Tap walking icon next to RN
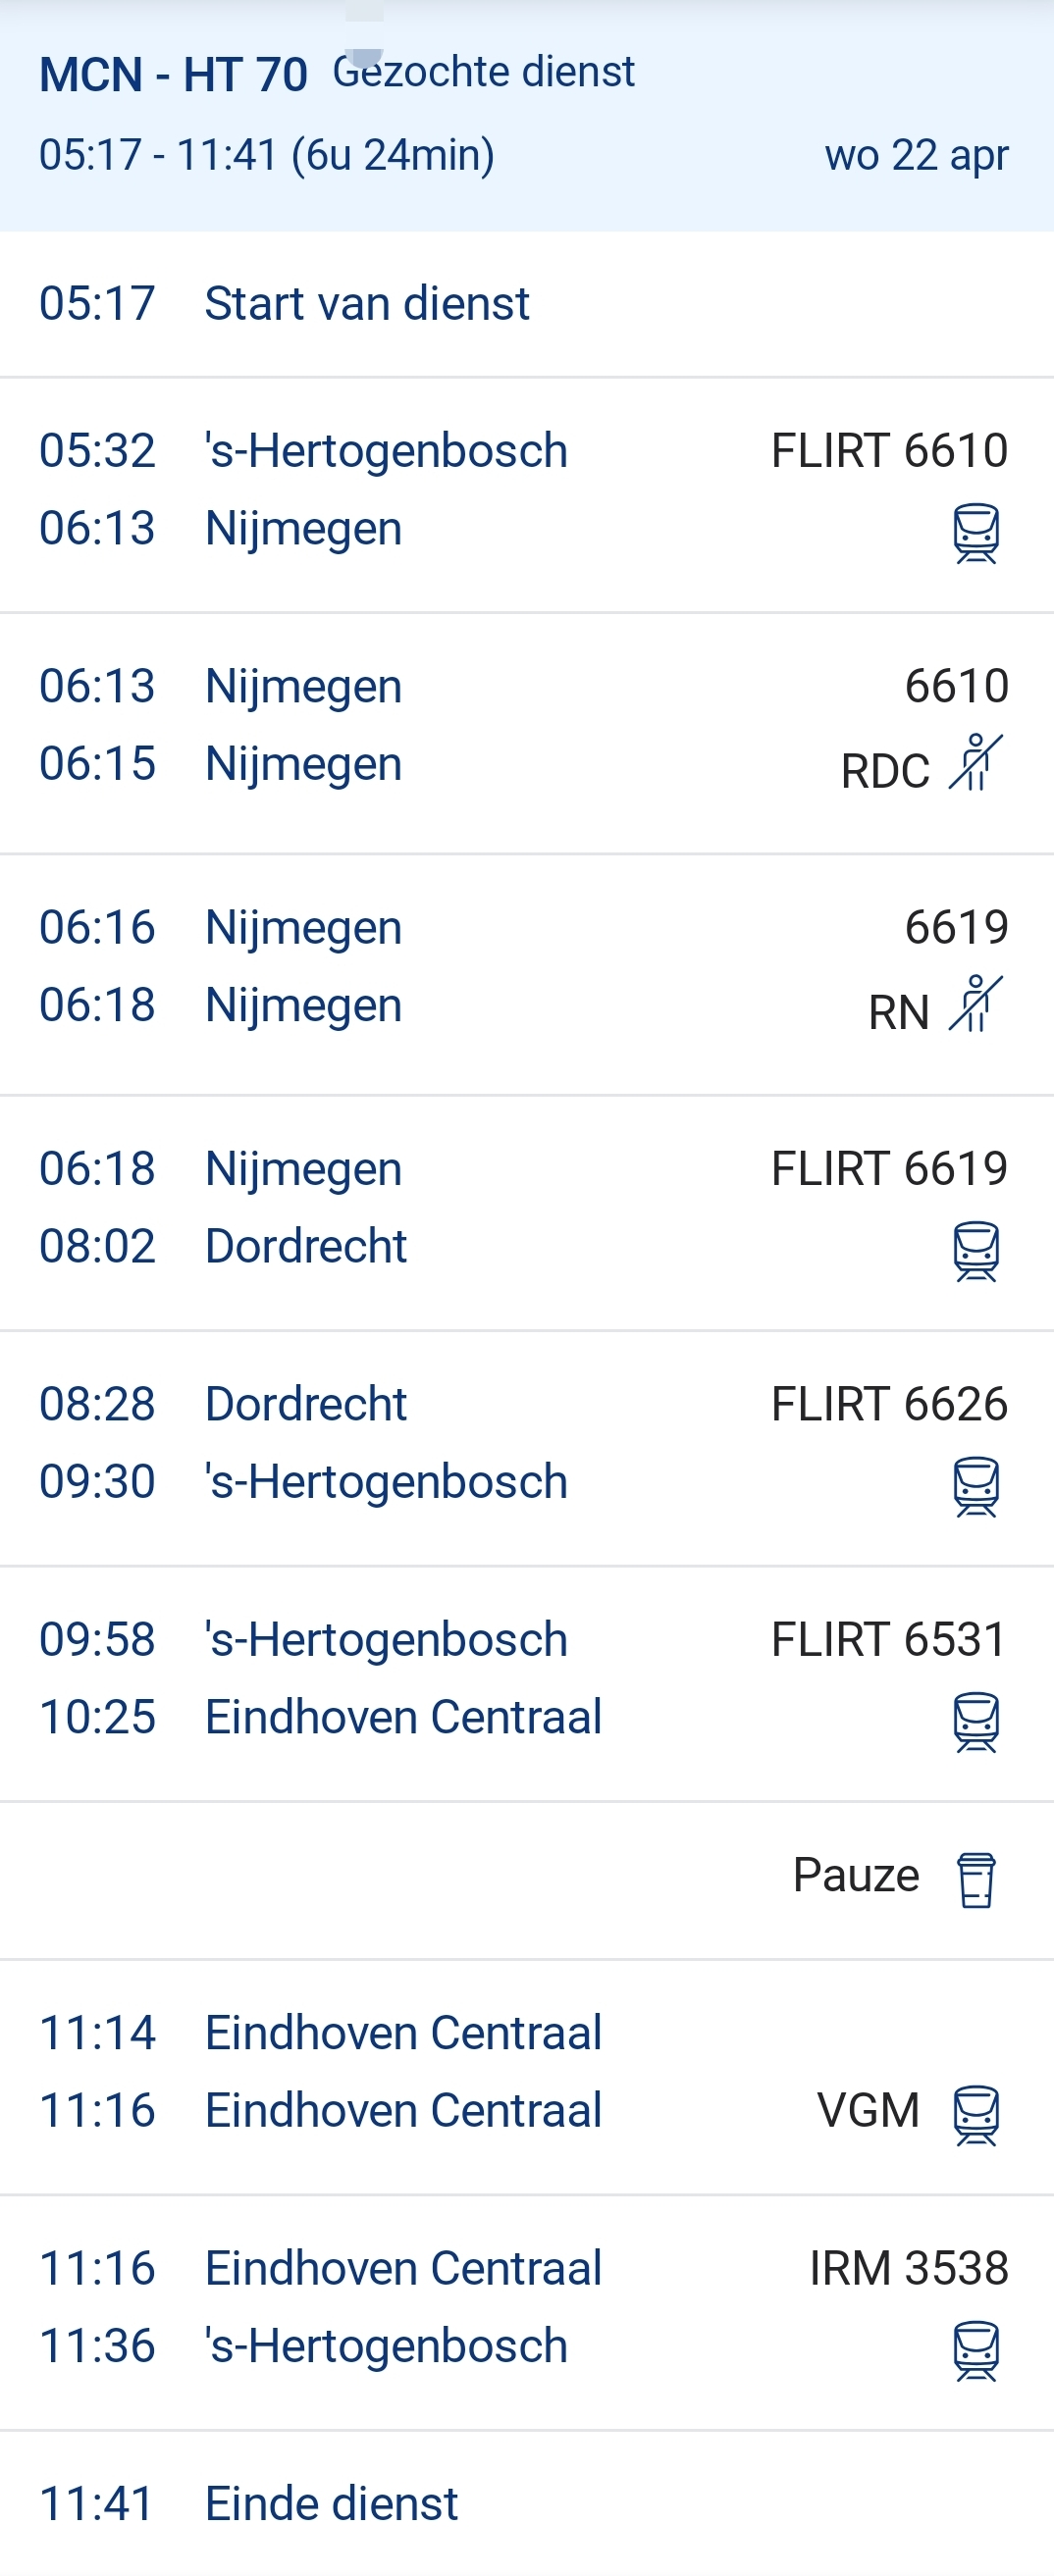 976,1004
